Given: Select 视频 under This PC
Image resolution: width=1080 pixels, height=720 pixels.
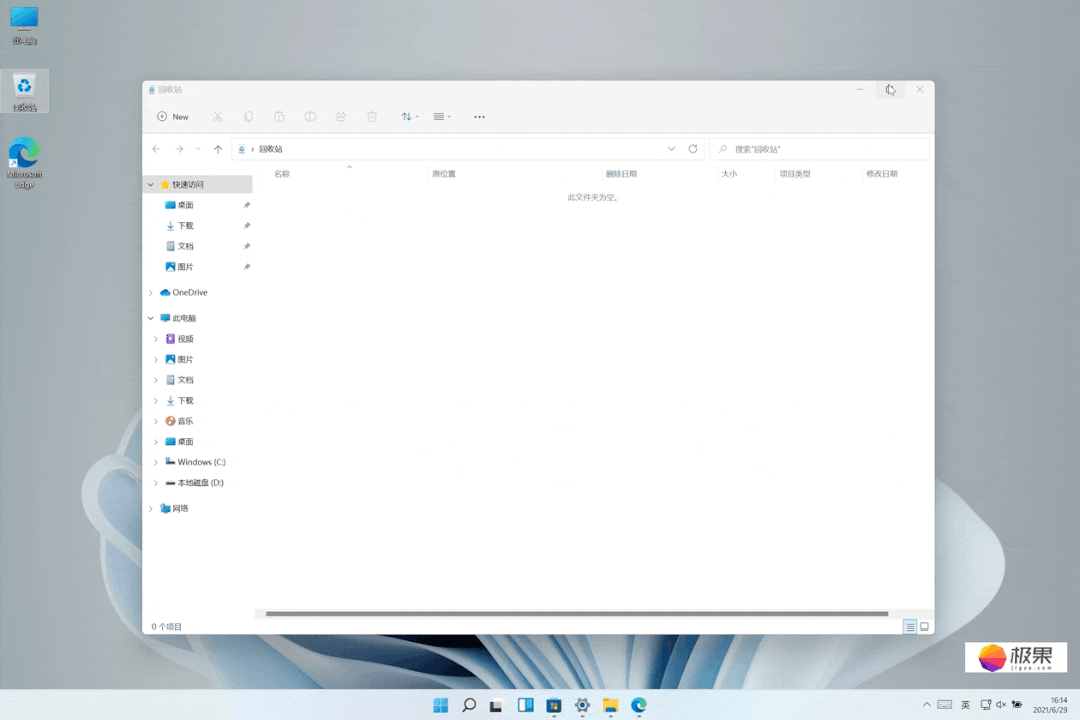Looking at the screenshot, I should click(185, 339).
